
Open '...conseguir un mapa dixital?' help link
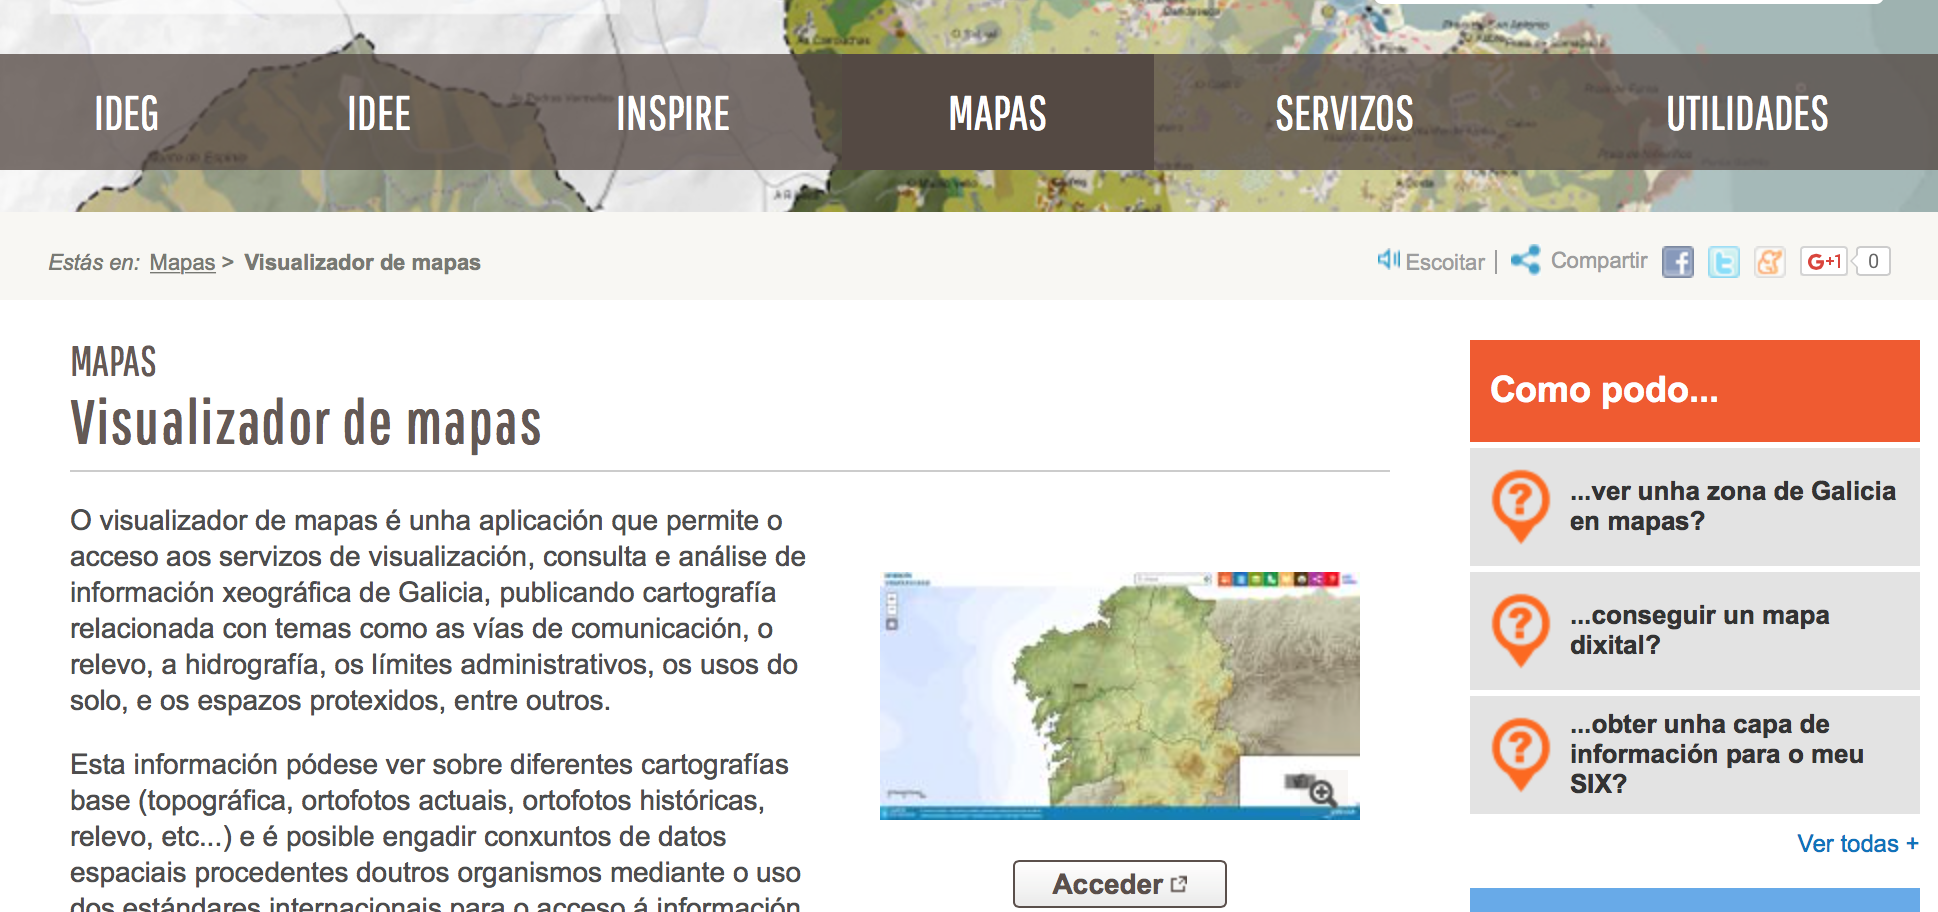pos(1699,630)
